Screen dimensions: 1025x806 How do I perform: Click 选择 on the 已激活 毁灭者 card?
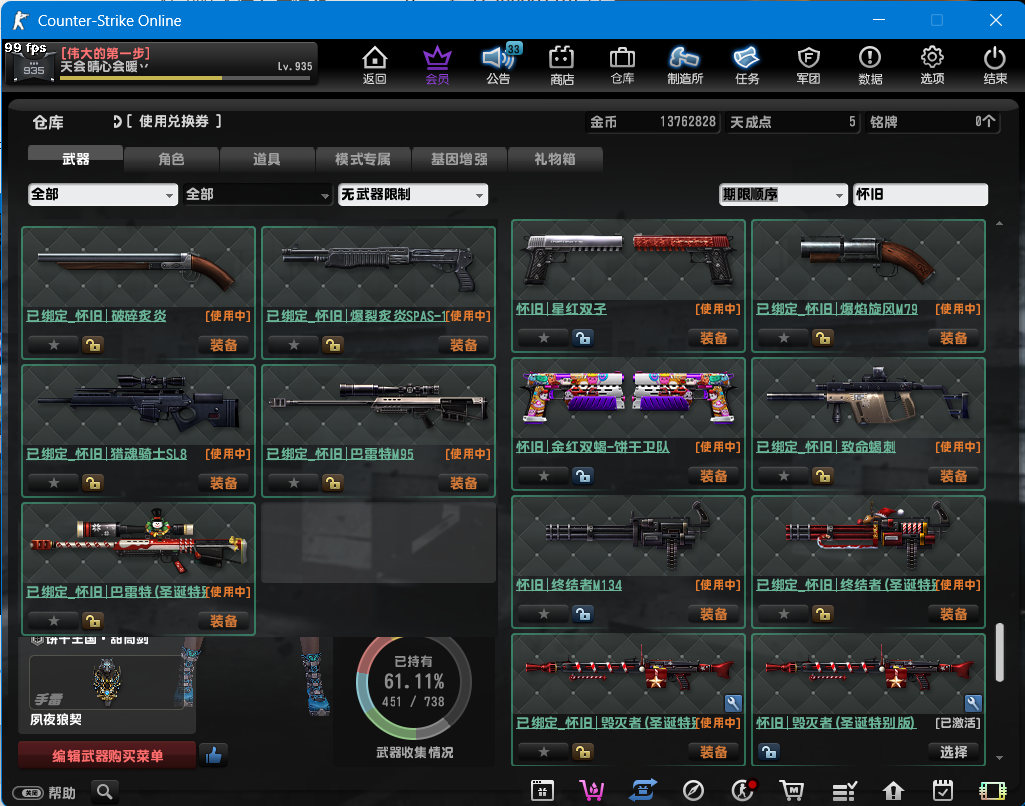[x=953, y=752]
